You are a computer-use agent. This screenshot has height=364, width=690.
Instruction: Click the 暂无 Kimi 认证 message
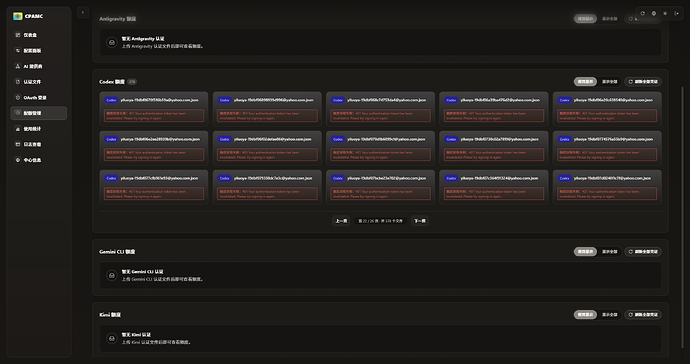(x=136, y=335)
